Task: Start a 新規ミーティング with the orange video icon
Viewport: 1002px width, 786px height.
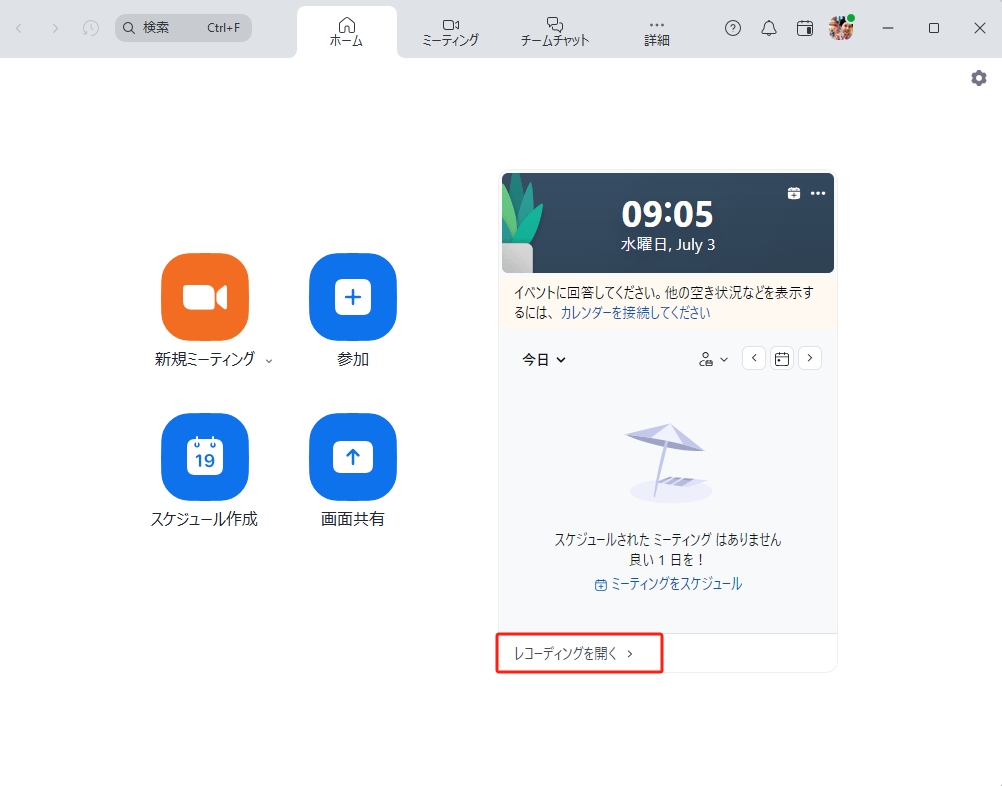Action: point(204,297)
